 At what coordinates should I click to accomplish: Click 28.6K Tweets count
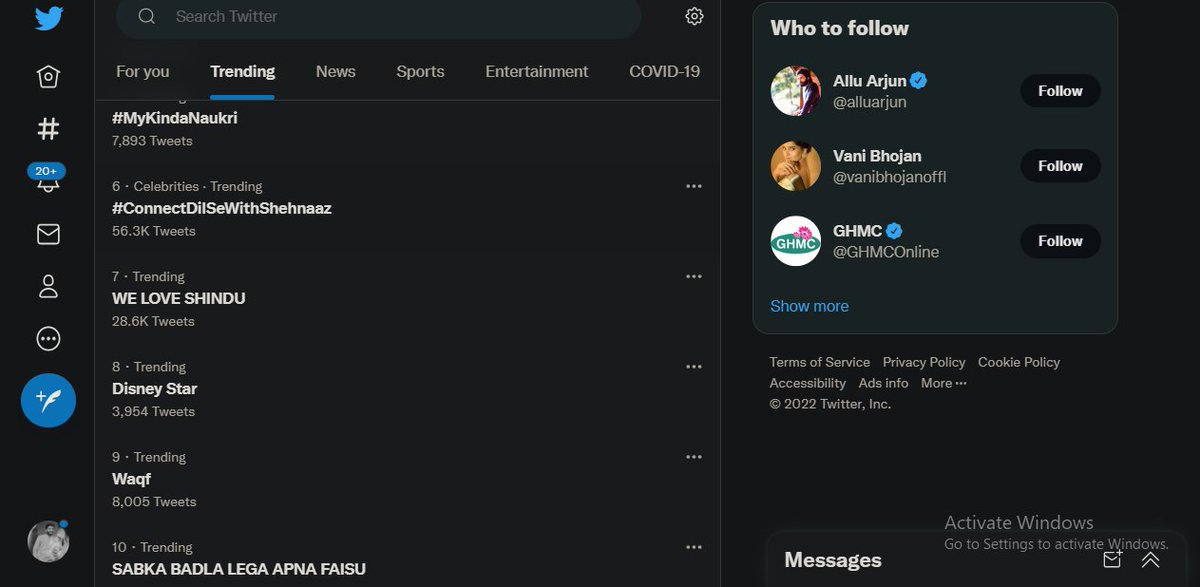[153, 321]
